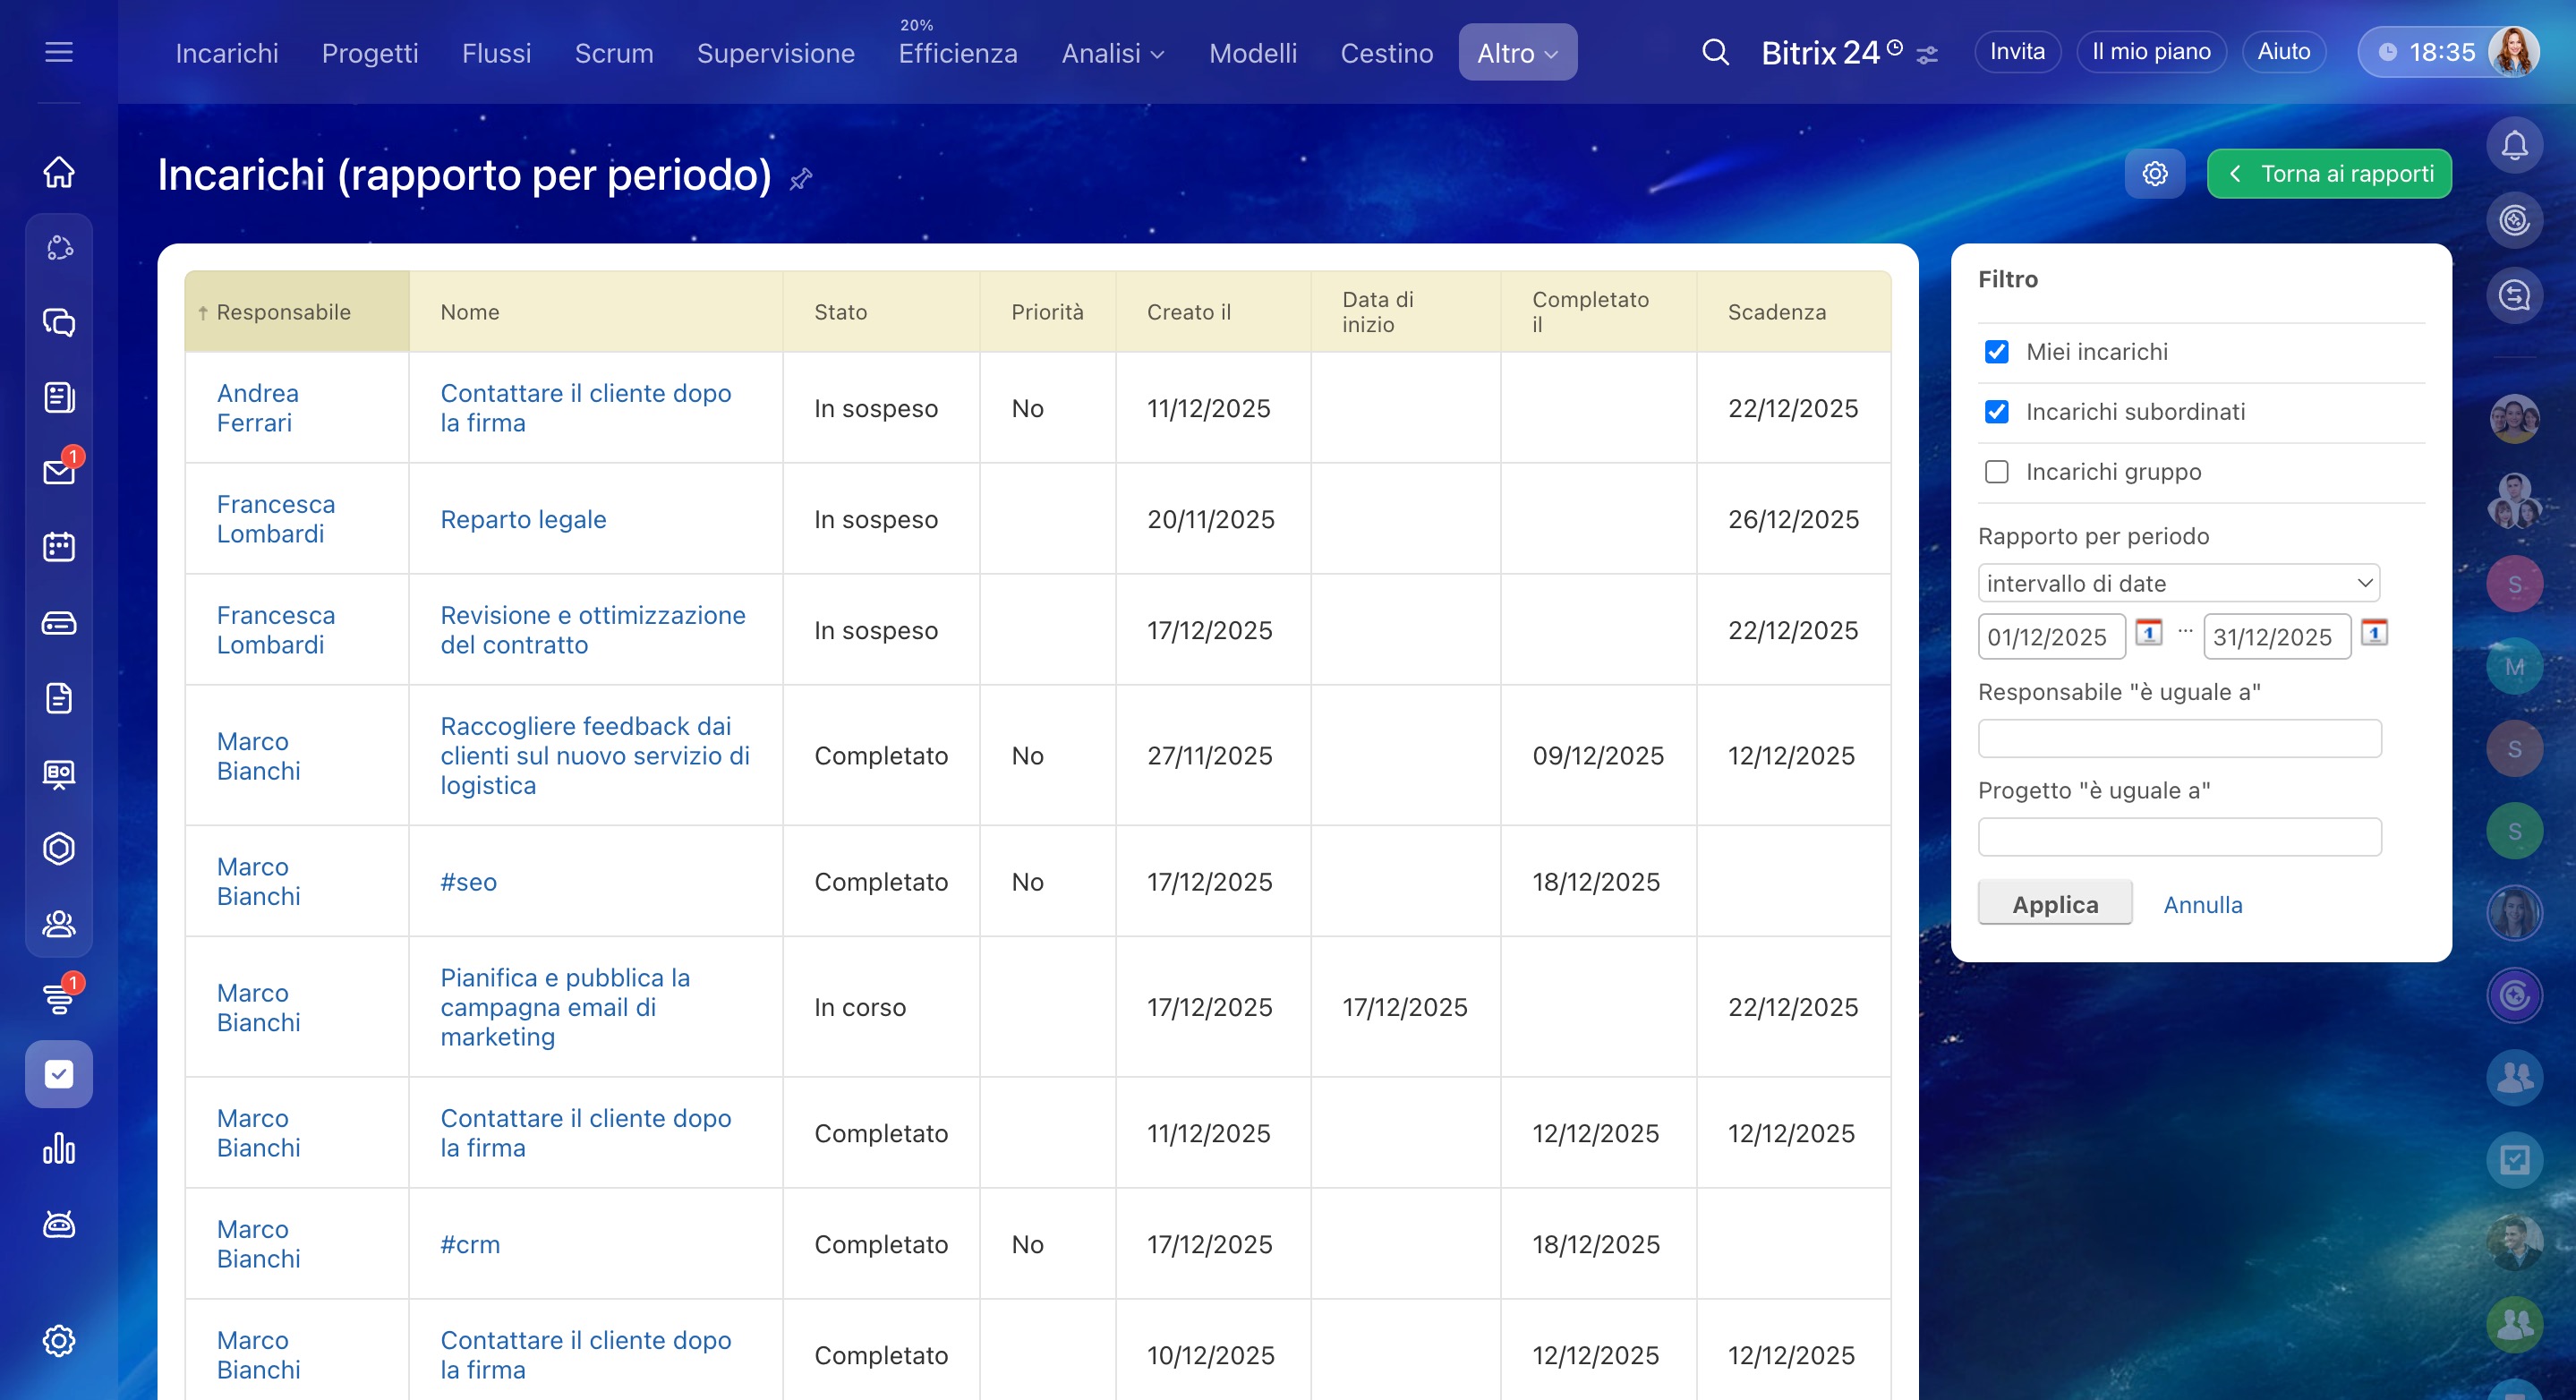Click the Applica filter button
The image size is (2576, 1400).
pos(2054,904)
